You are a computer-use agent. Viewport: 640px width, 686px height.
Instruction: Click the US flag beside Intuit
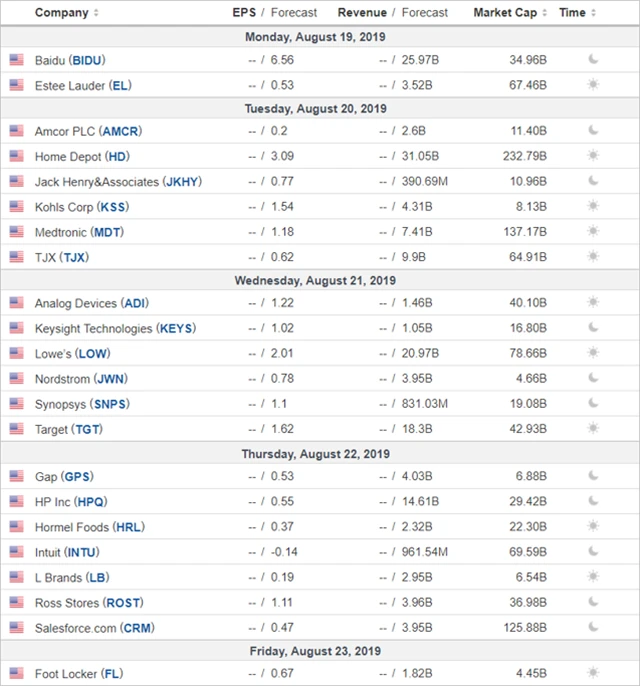pos(16,552)
